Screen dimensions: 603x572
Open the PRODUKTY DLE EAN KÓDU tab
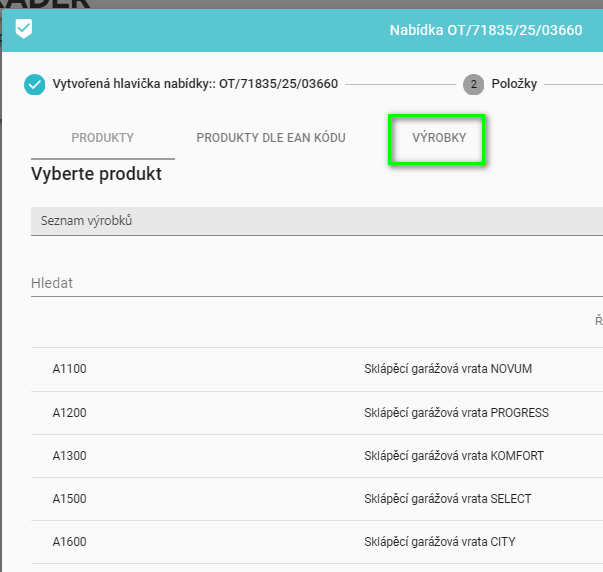(271, 138)
